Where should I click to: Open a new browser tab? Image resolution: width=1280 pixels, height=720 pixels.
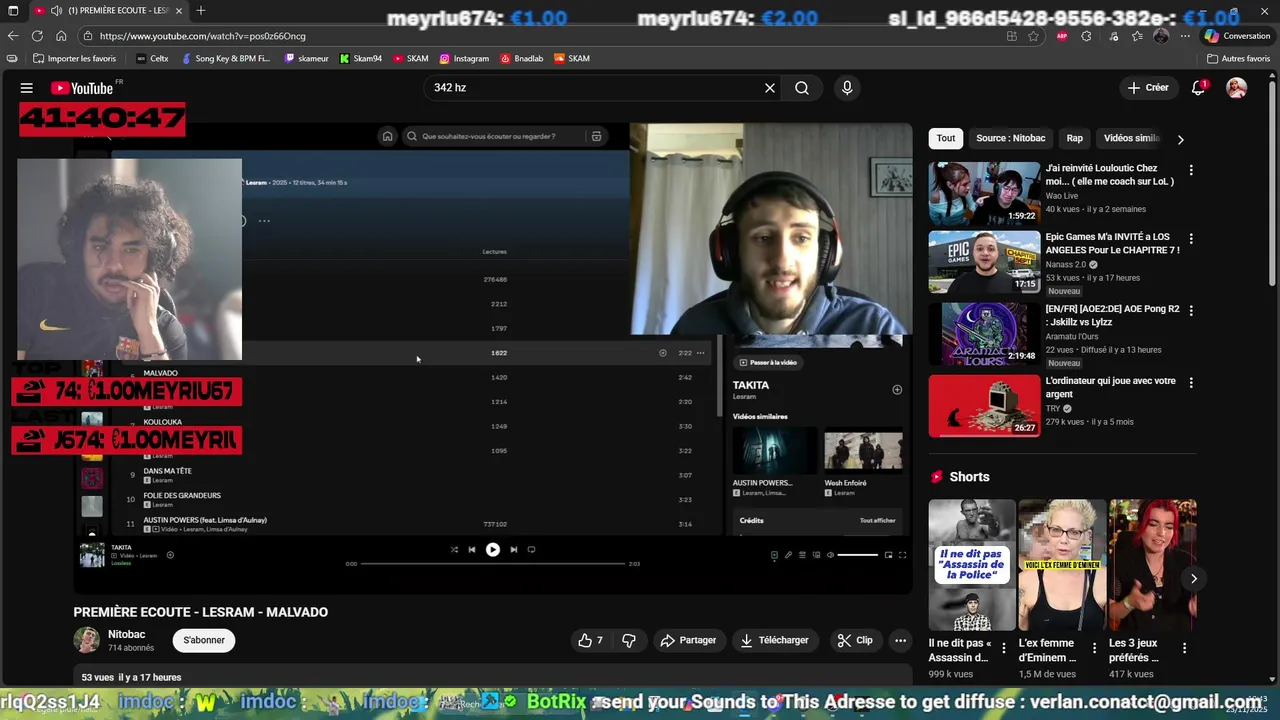201,10
